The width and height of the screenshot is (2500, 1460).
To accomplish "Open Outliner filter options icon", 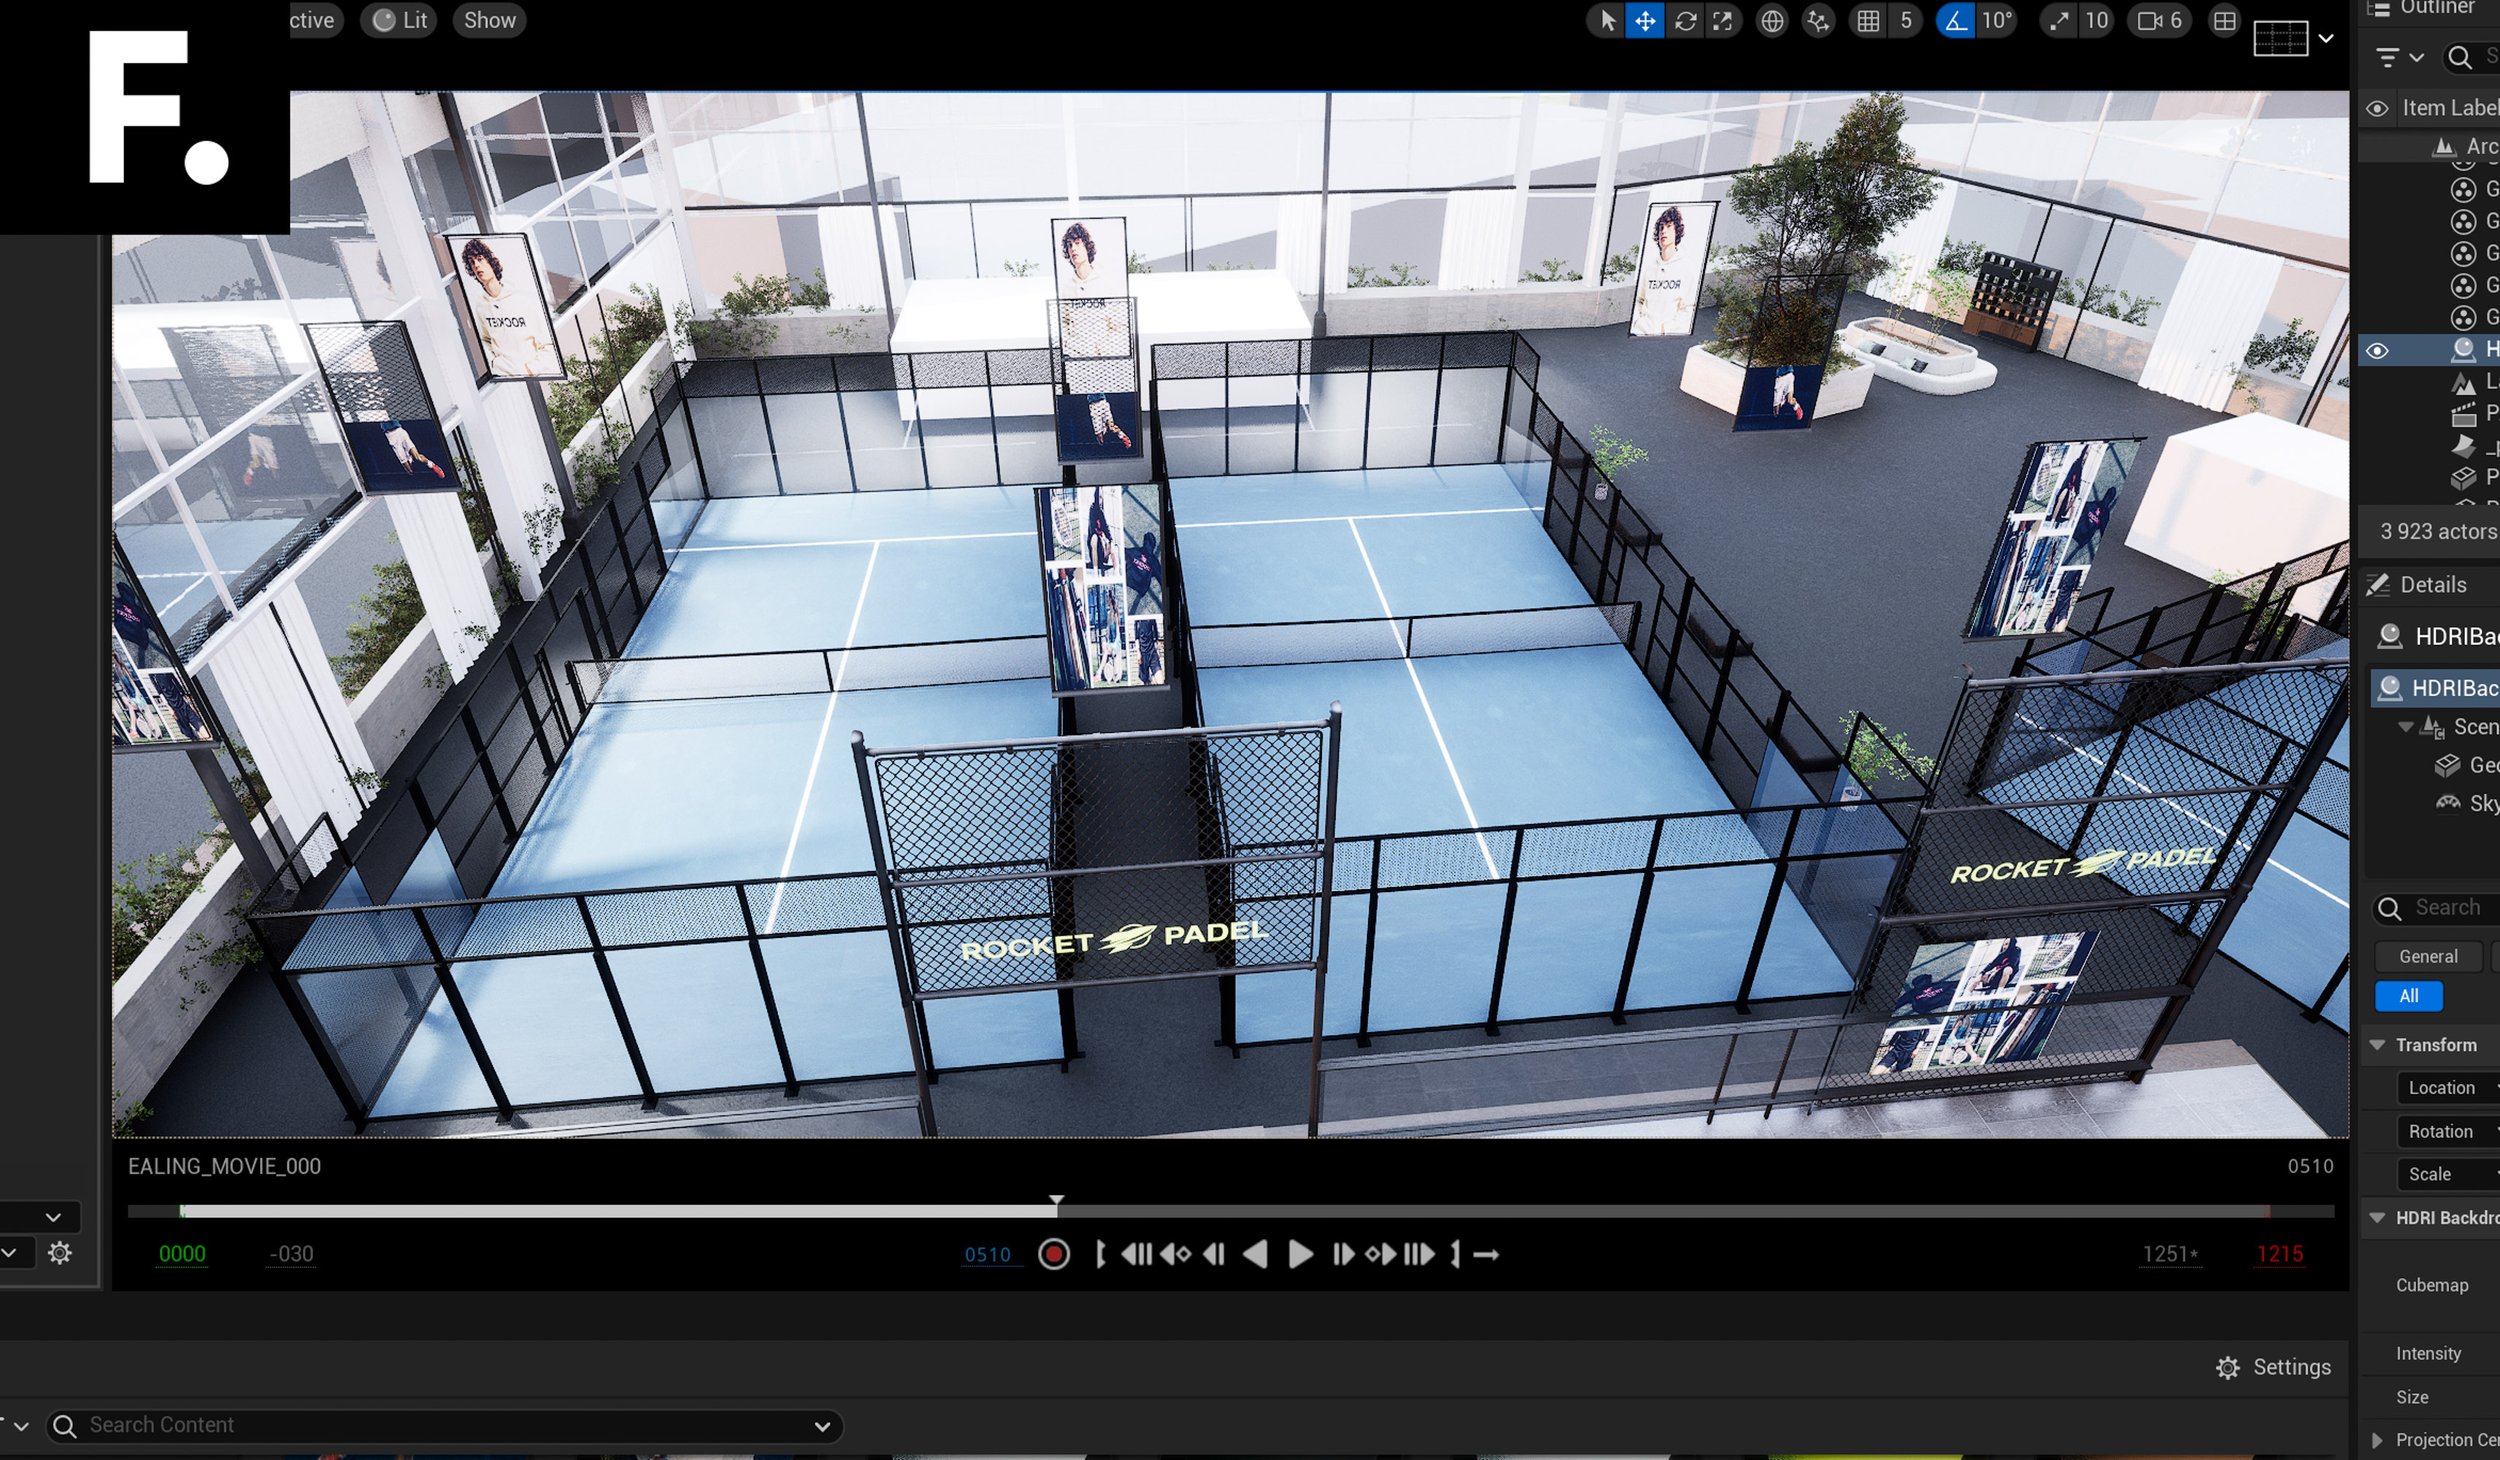I will (2389, 58).
